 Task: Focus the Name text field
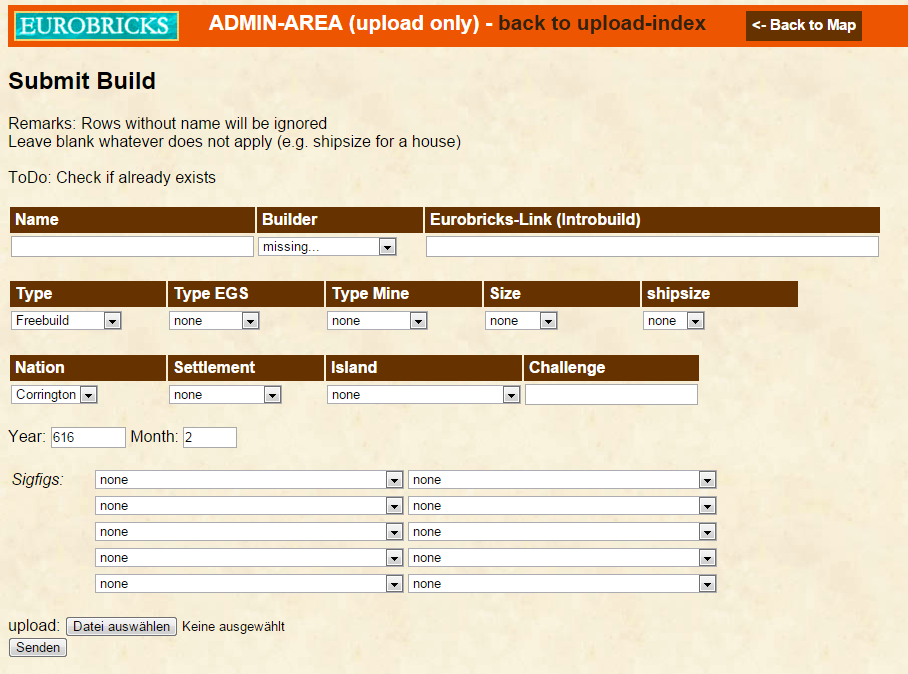[132, 247]
